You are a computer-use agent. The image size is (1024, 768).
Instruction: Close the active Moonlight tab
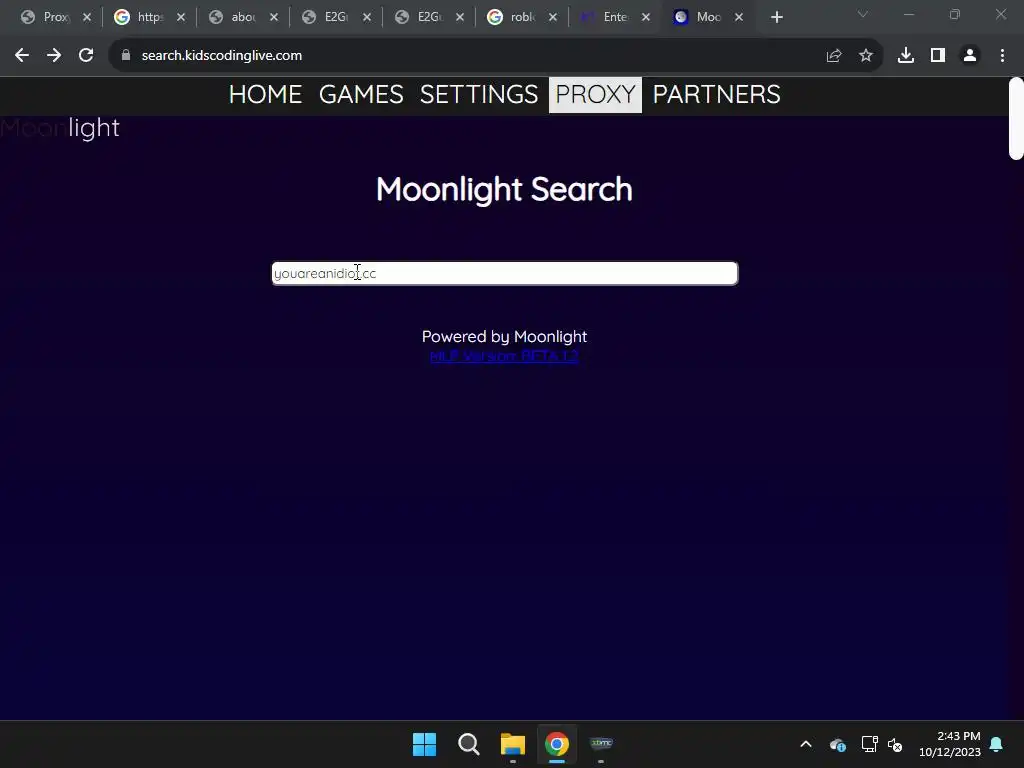tap(739, 17)
